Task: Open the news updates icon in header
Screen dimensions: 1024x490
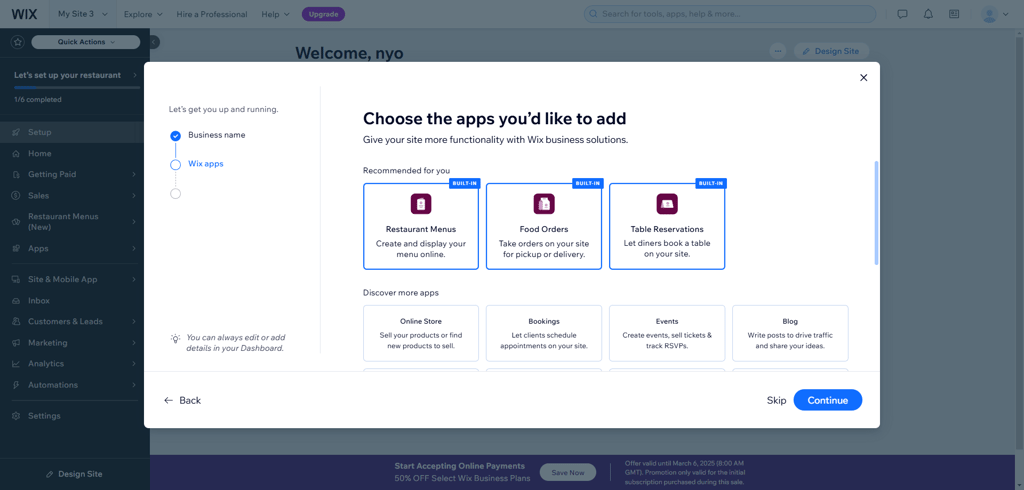Action: coord(953,14)
